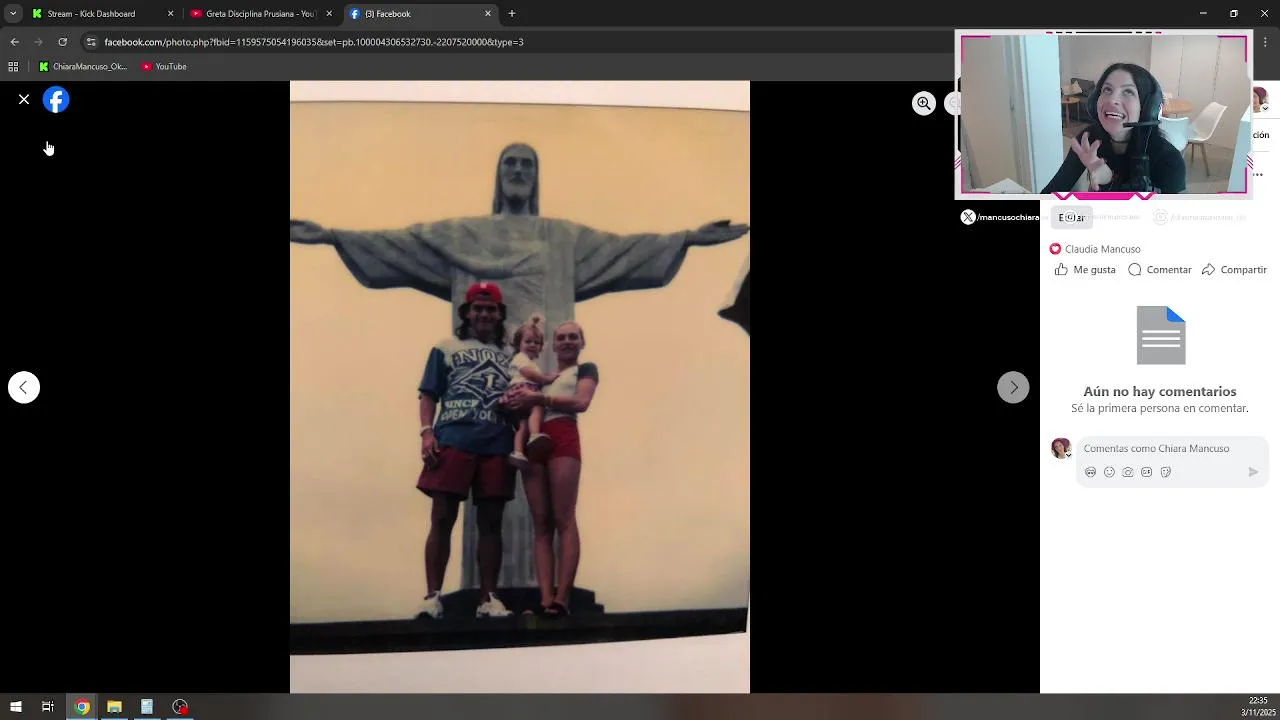Open Facebook home via the logo icon
Screen dimensions: 1280x720
point(56,100)
